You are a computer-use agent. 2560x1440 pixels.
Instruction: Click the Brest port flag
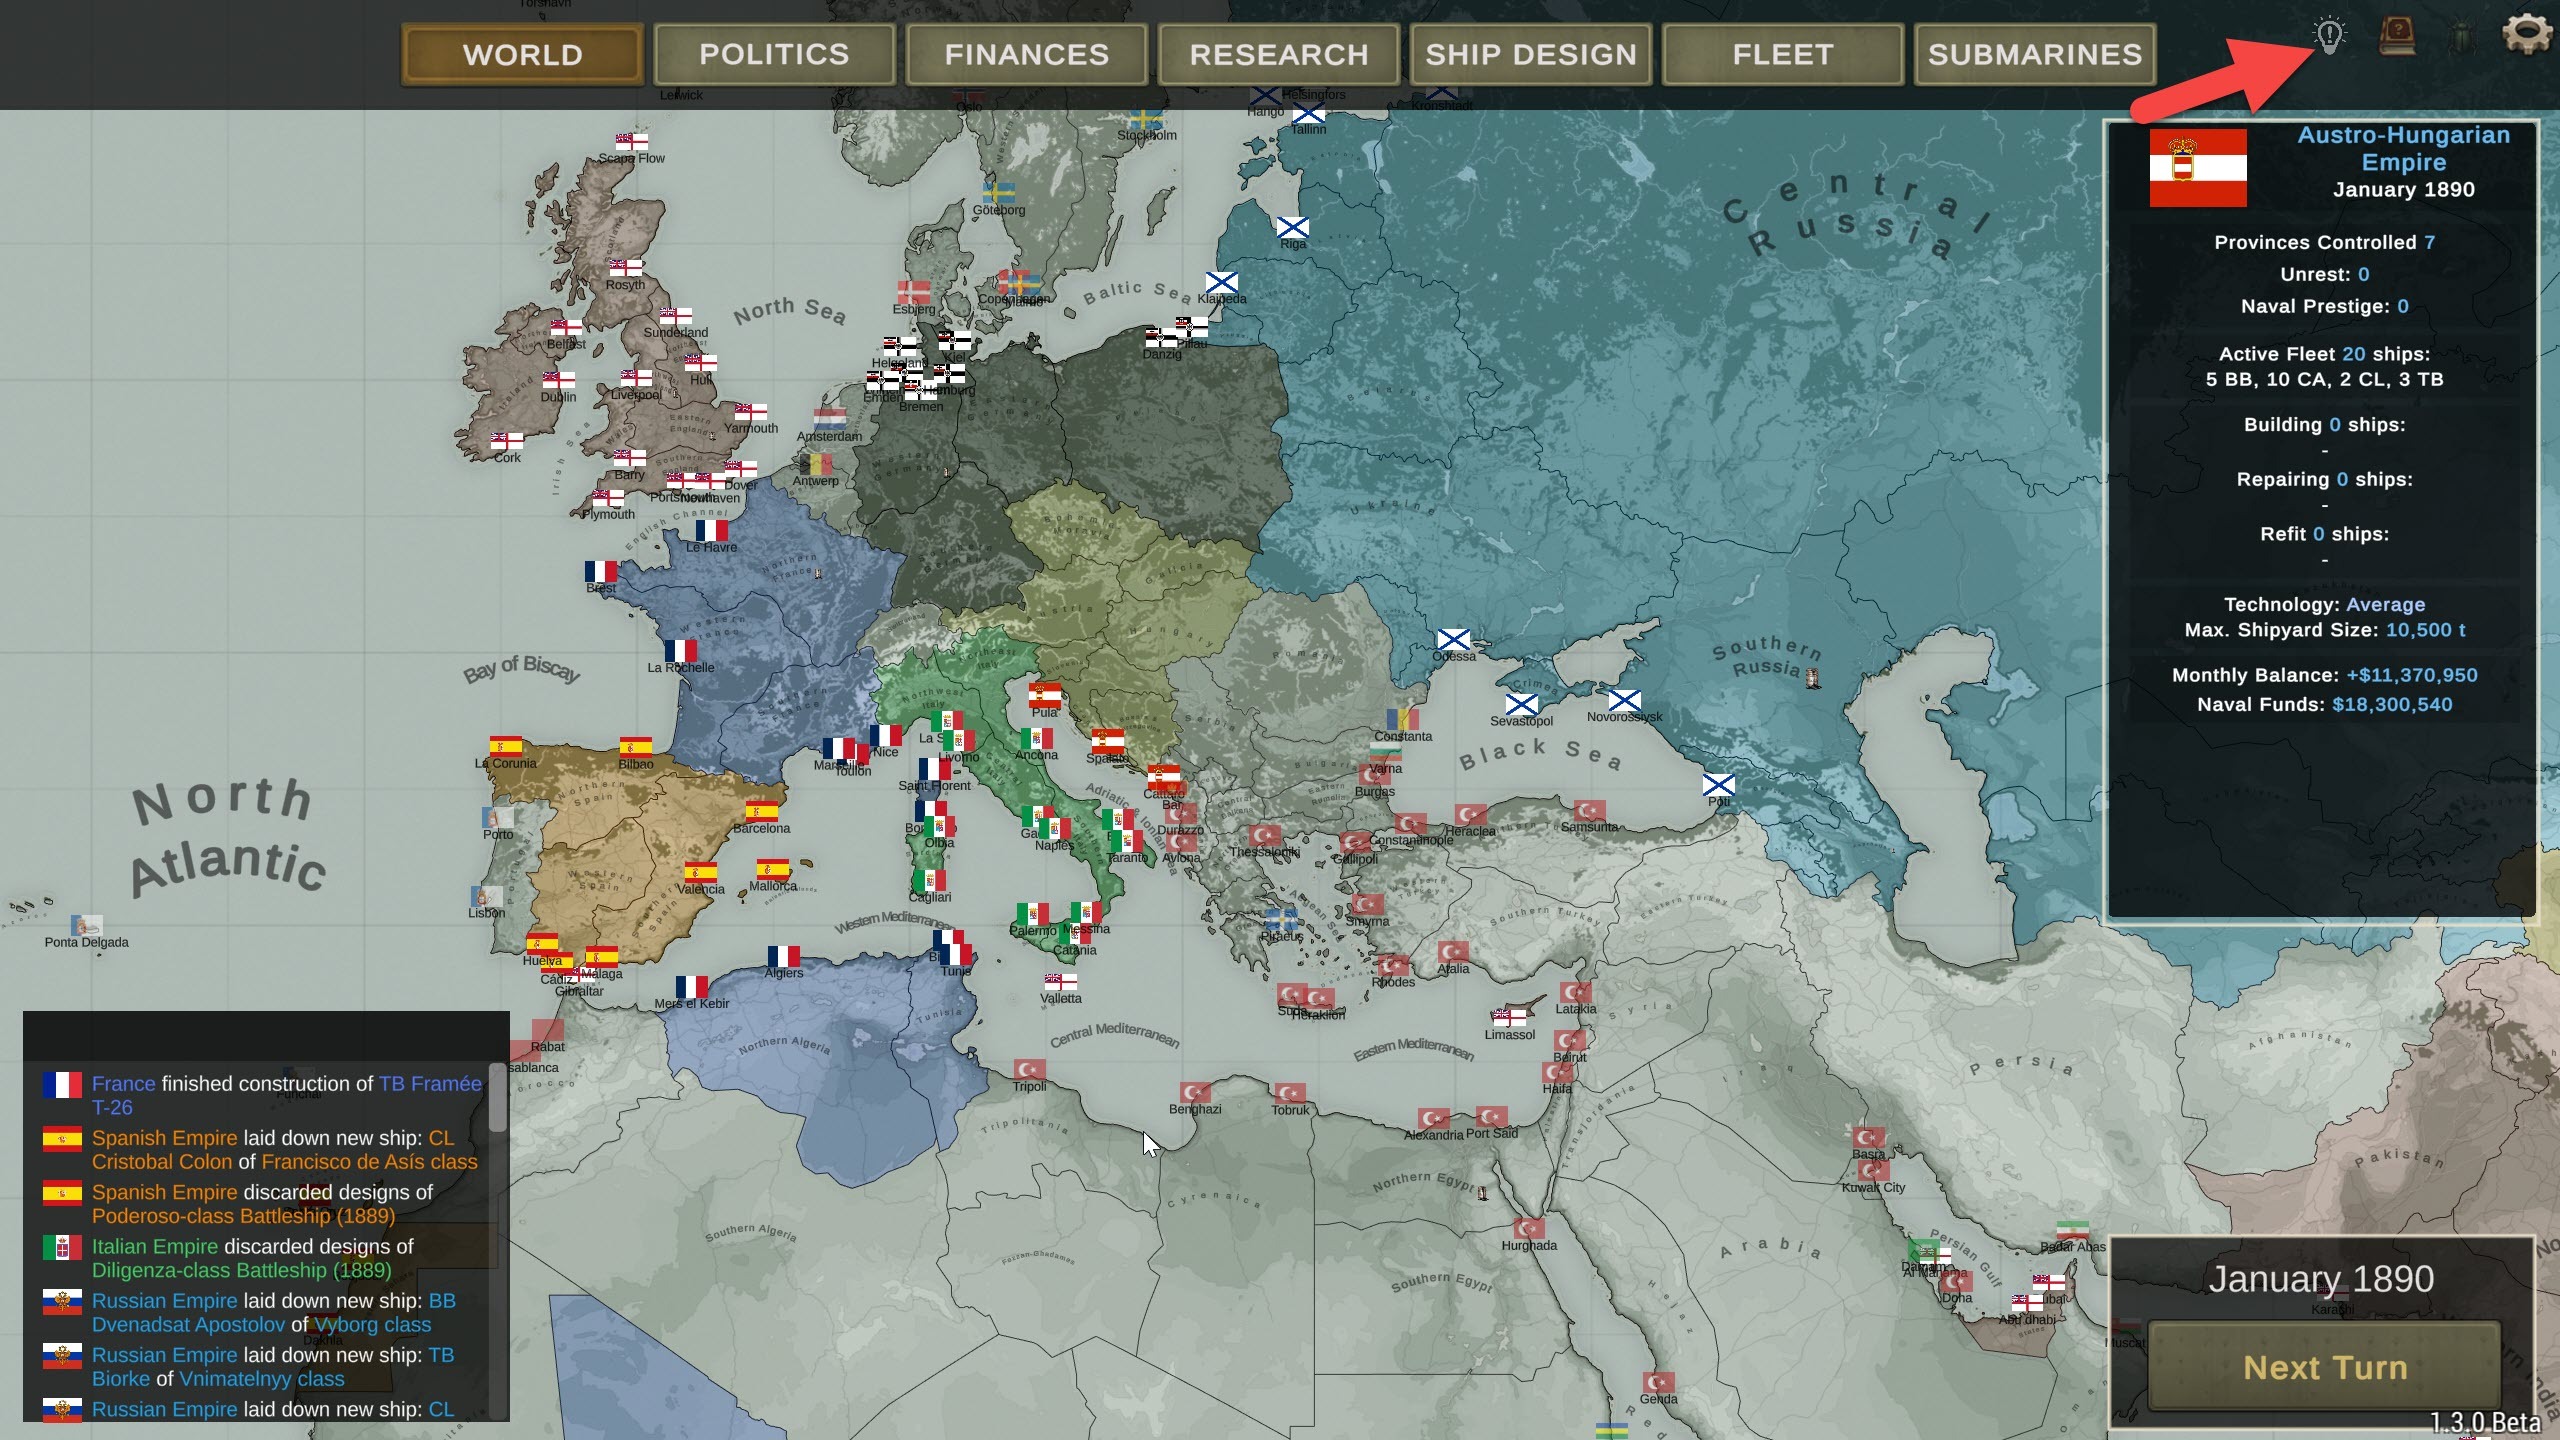601,571
